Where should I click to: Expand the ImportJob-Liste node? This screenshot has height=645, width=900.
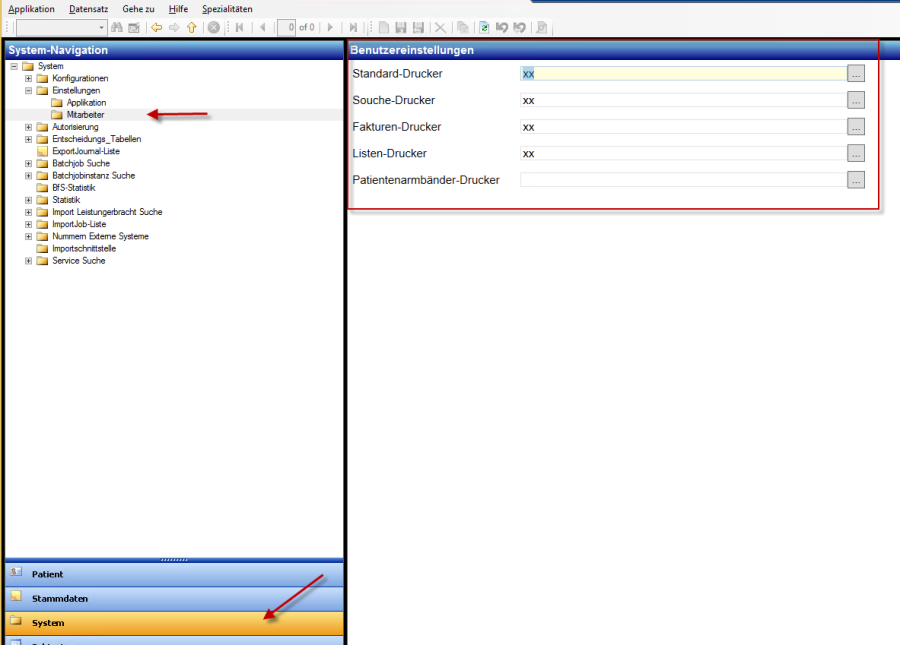tap(28, 224)
